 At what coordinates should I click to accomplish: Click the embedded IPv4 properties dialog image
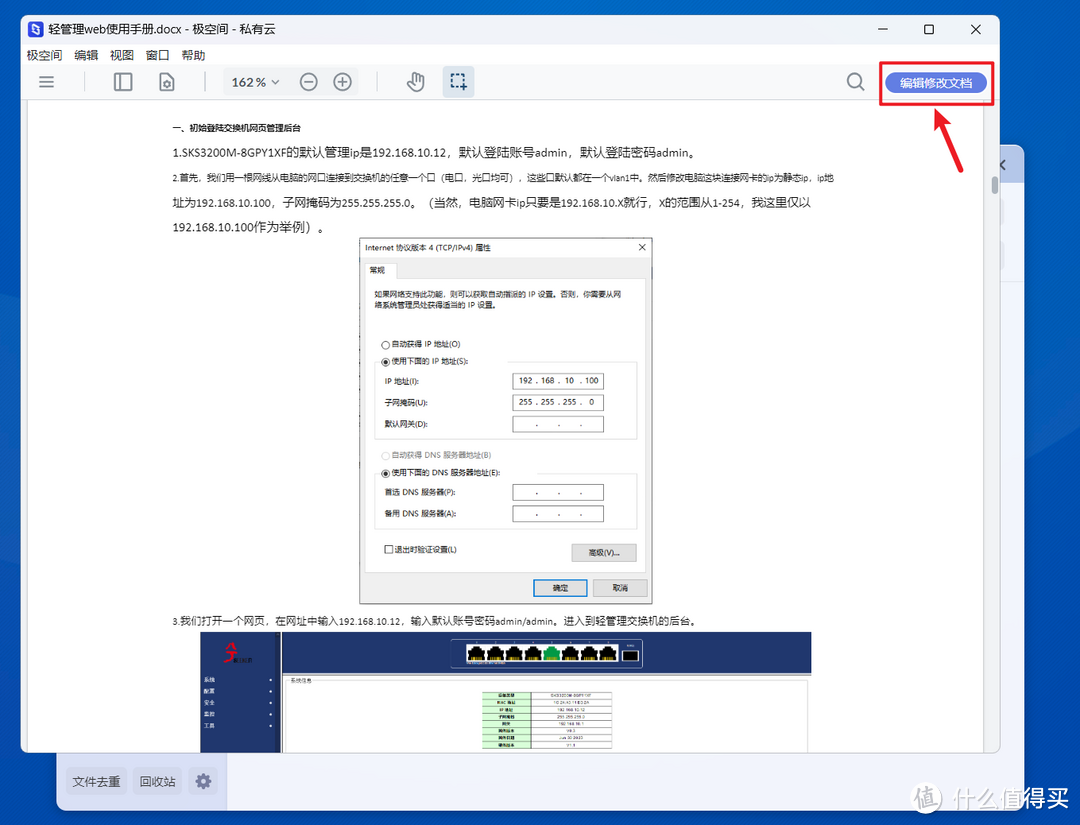coord(506,421)
